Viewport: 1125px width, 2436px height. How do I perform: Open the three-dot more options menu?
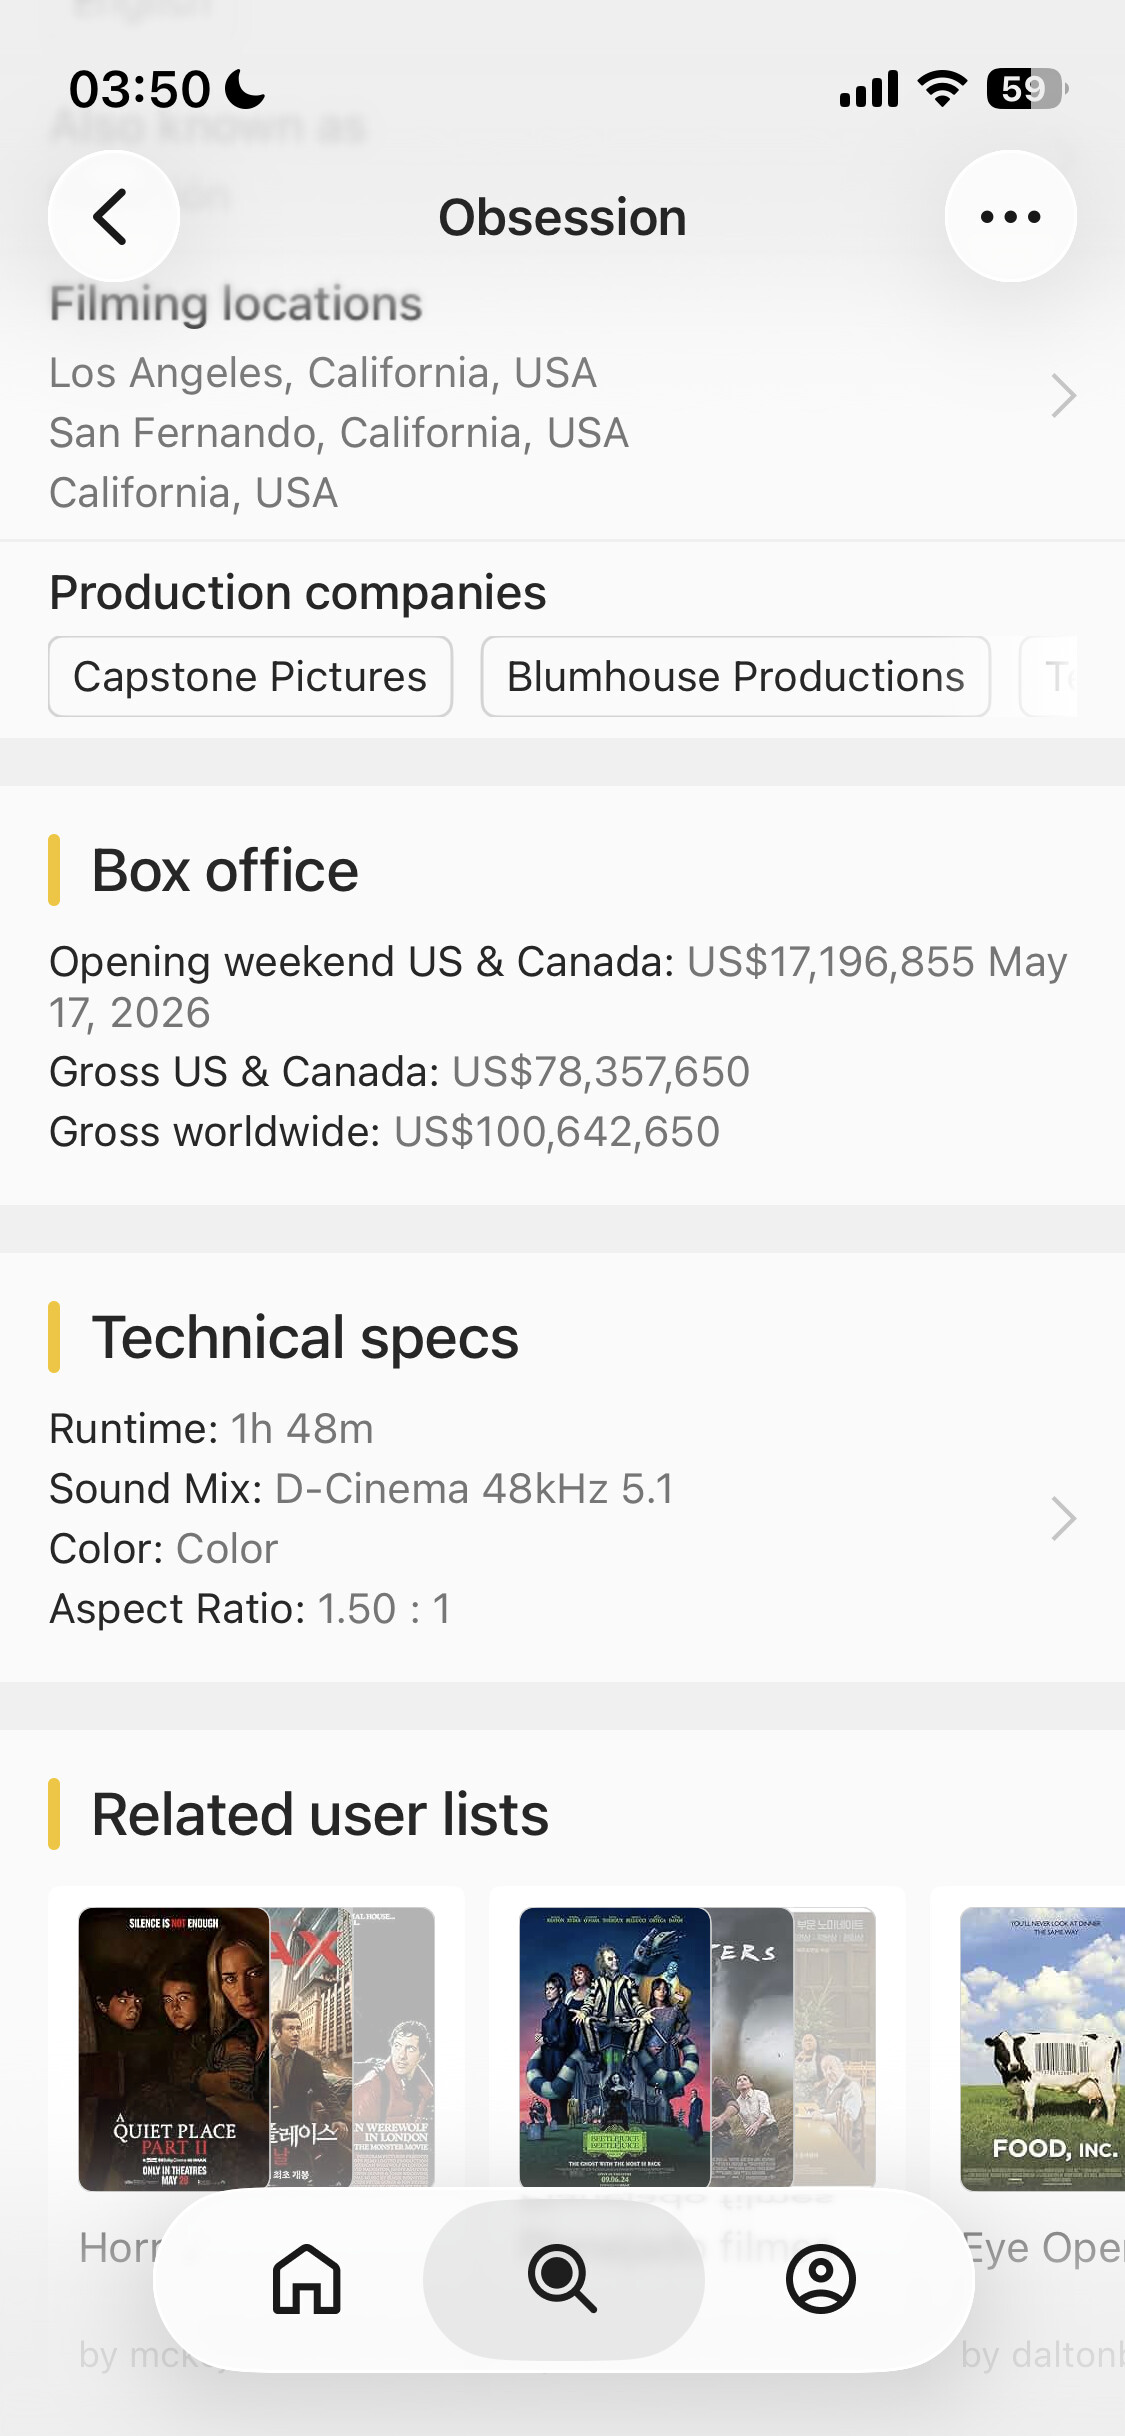pyautogui.click(x=1010, y=216)
